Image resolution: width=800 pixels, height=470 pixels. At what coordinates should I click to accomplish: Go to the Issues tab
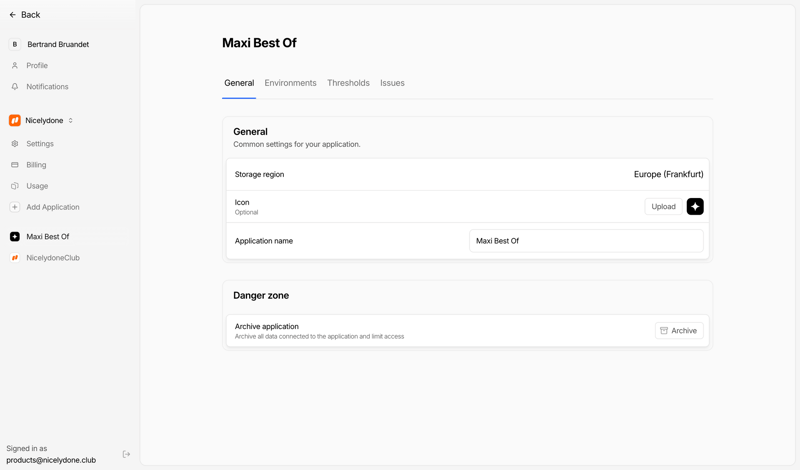pyautogui.click(x=392, y=83)
